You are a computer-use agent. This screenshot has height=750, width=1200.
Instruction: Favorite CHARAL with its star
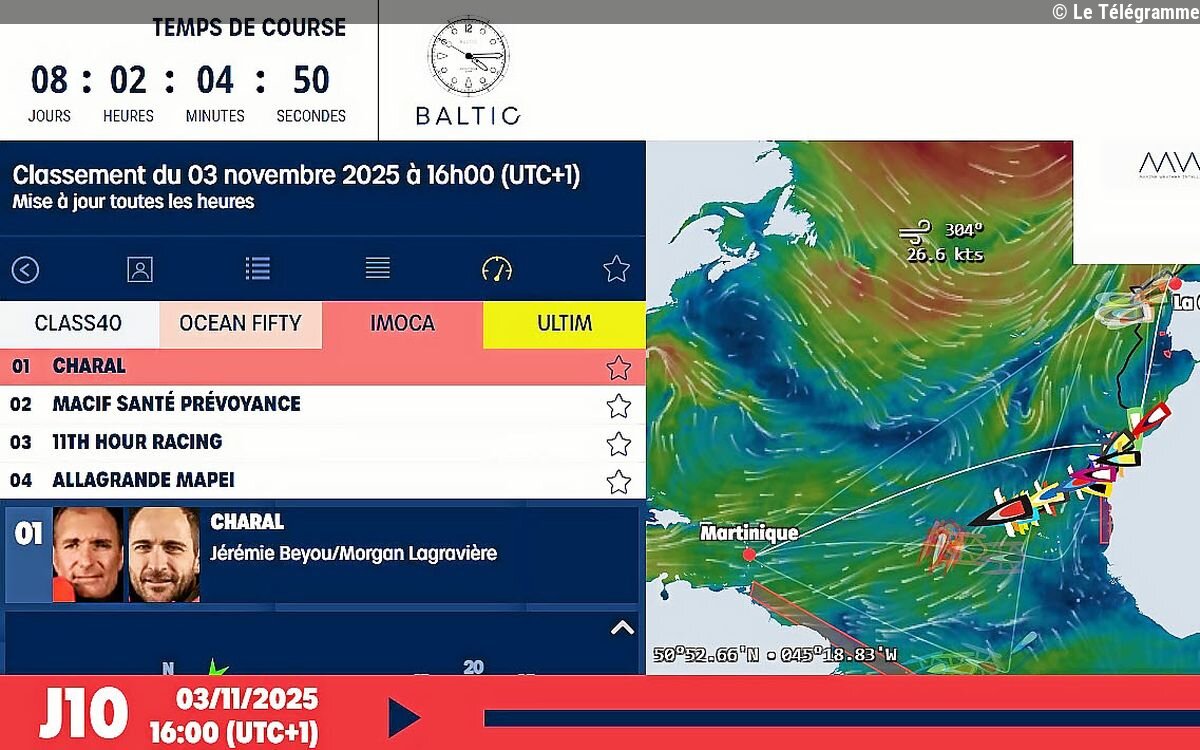618,368
